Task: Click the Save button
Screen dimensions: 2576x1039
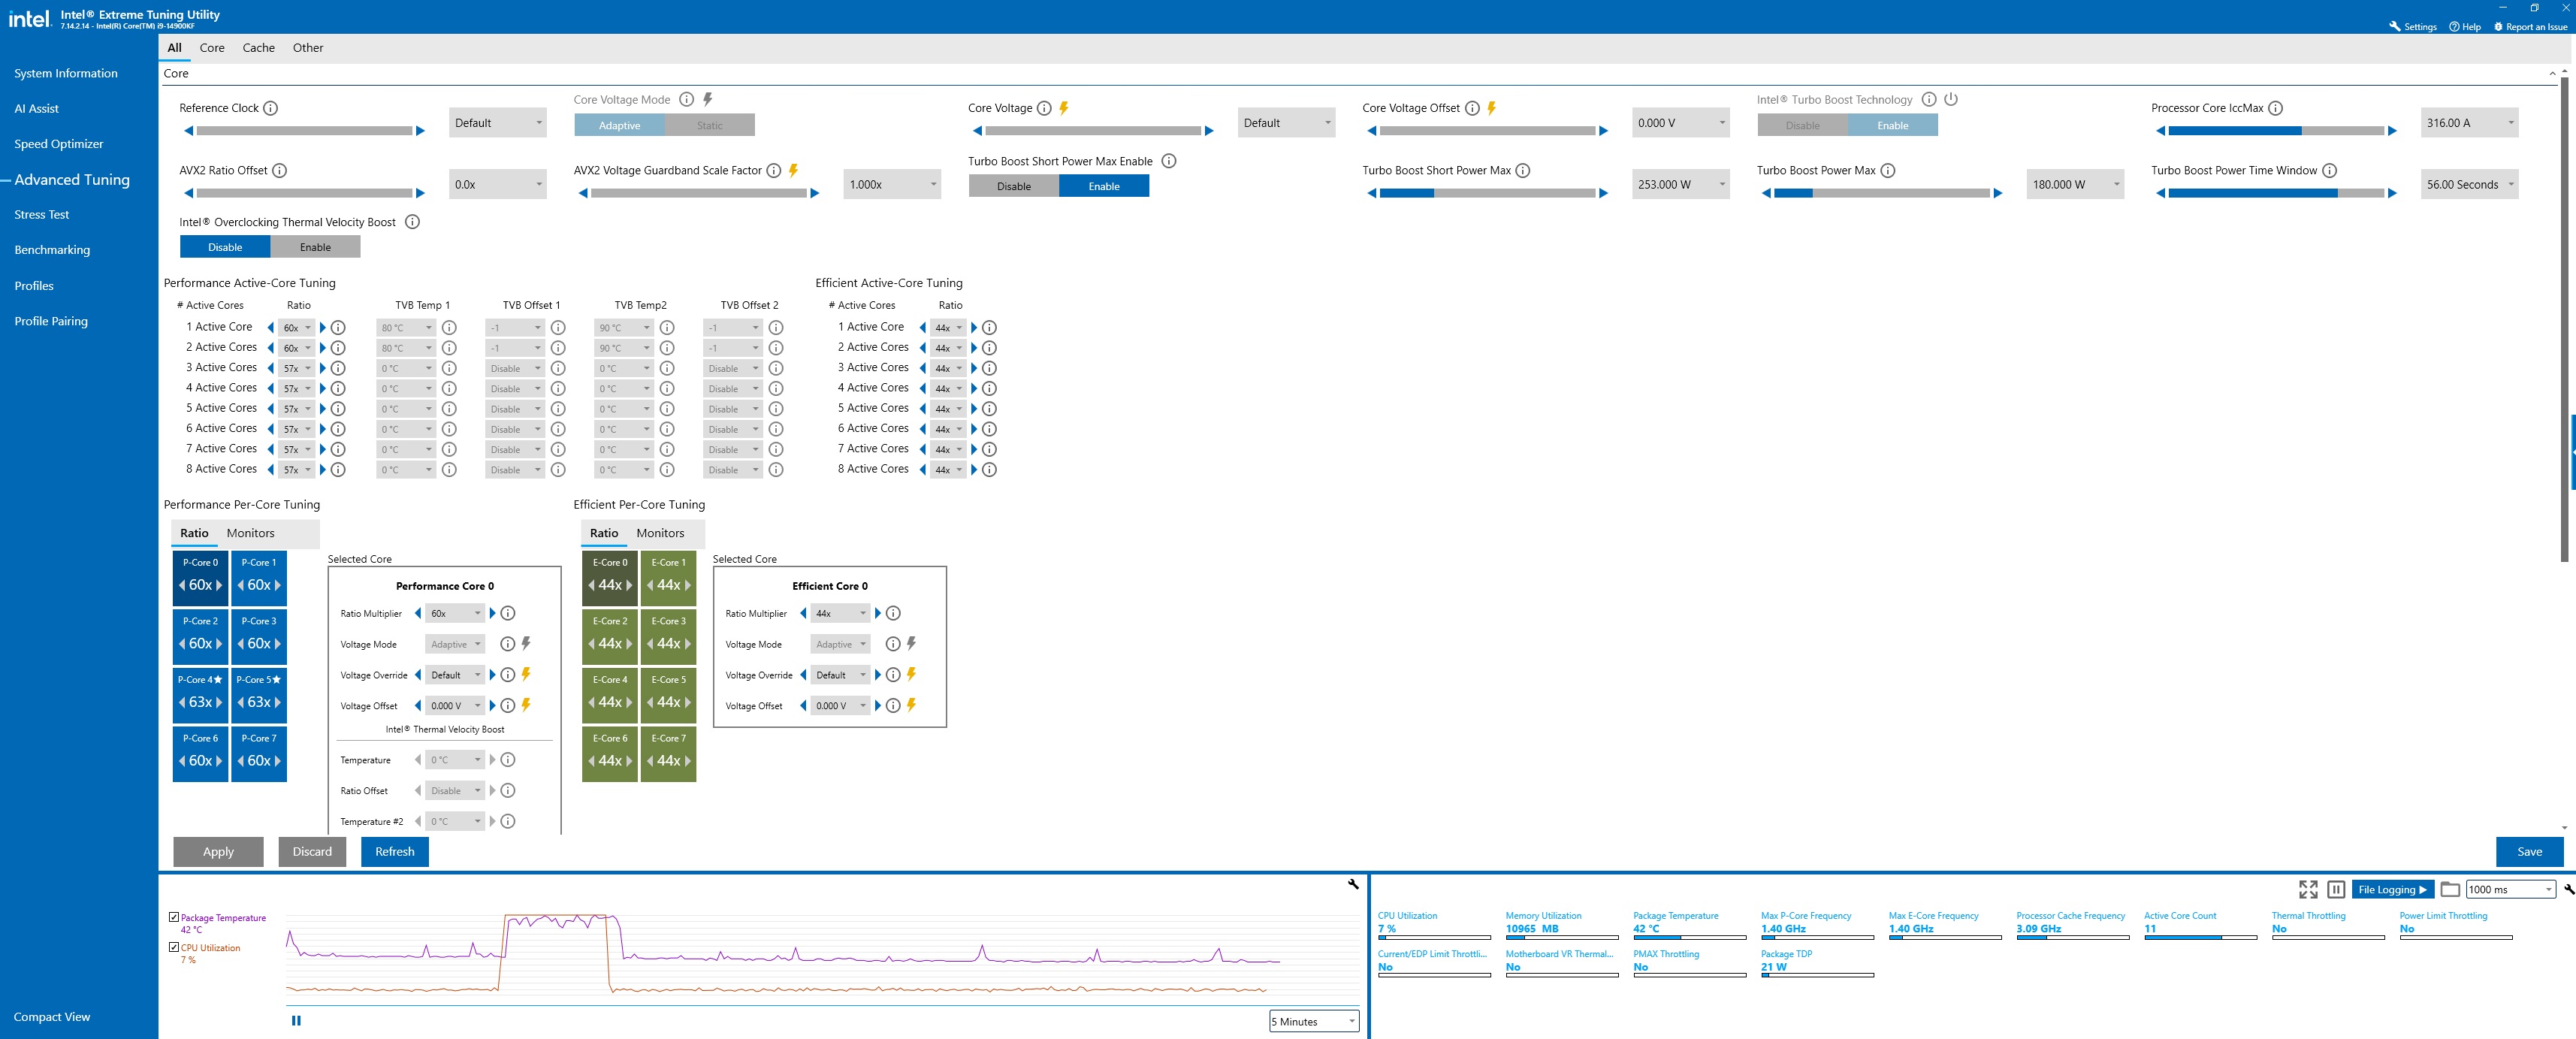Action: point(2529,851)
